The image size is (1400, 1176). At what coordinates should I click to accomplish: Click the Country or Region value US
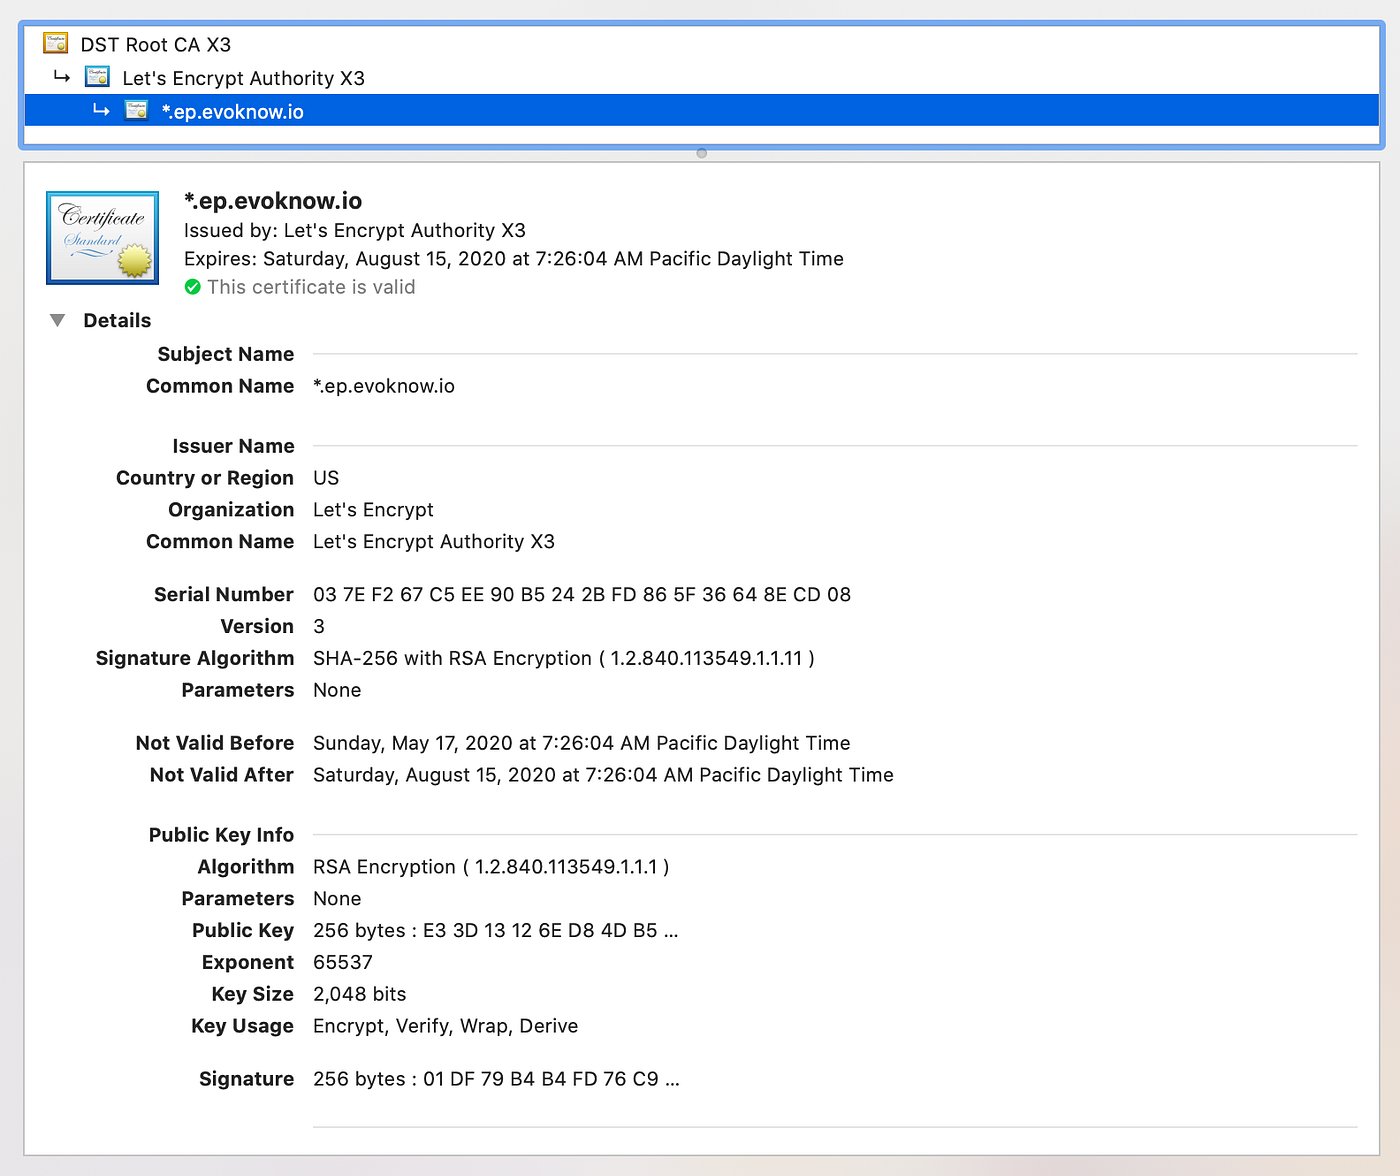click(x=326, y=478)
